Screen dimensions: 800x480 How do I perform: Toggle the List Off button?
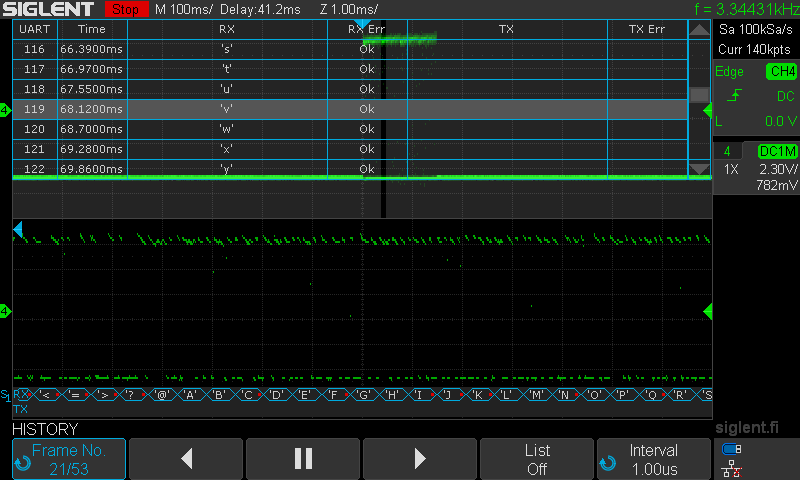coord(537,459)
